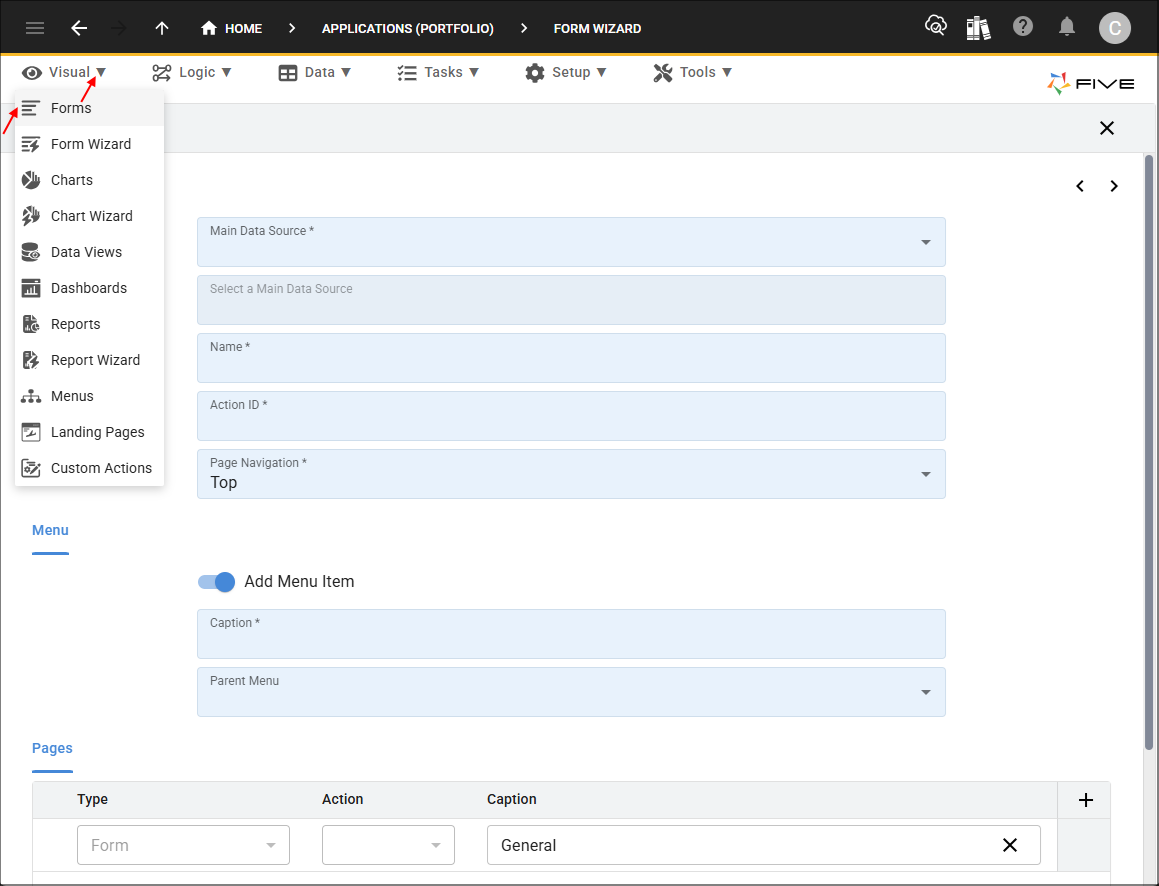Open the notifications bell
The width and height of the screenshot is (1159, 886).
coord(1067,27)
